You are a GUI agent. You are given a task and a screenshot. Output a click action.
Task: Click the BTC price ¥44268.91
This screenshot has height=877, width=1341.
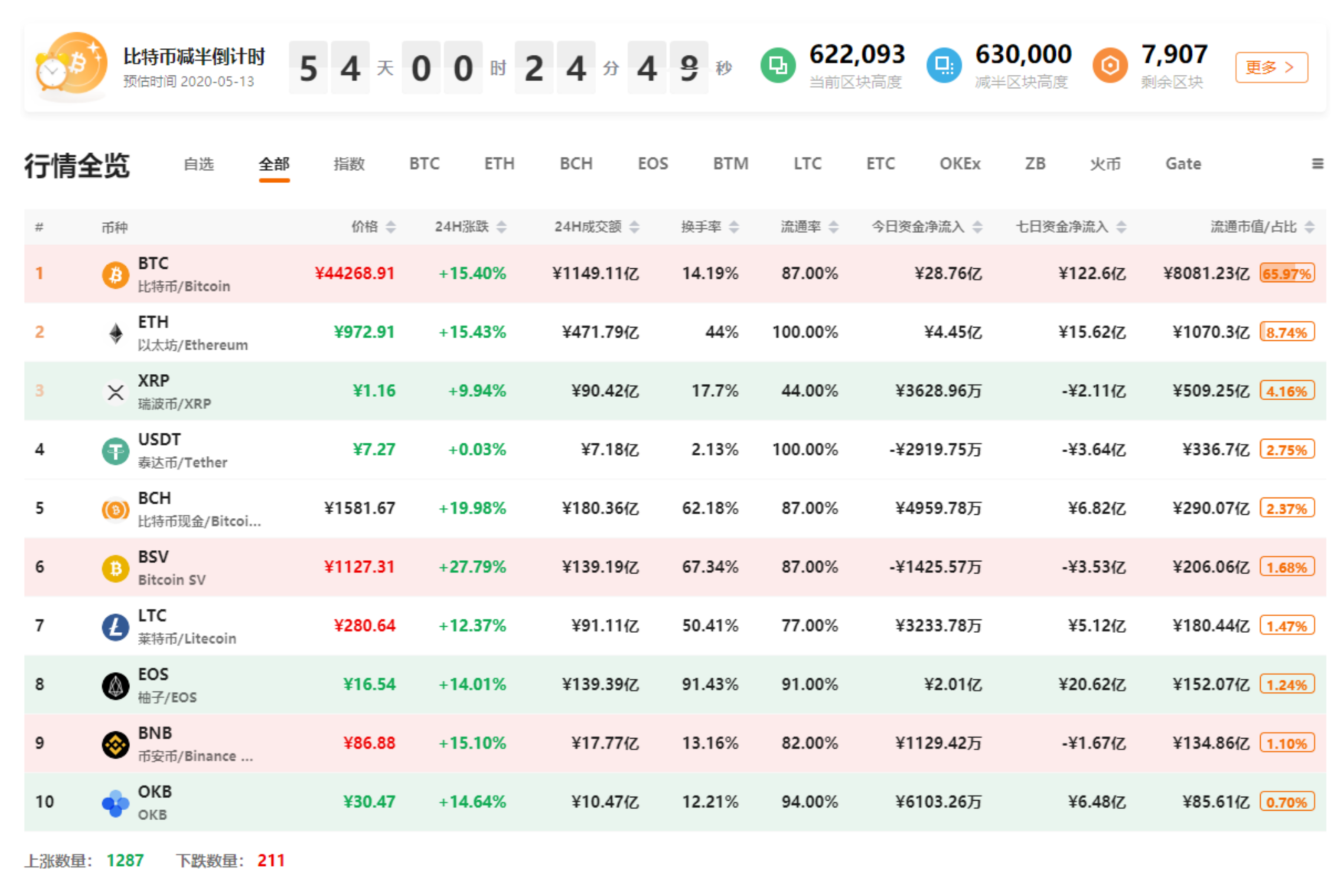click(x=355, y=273)
